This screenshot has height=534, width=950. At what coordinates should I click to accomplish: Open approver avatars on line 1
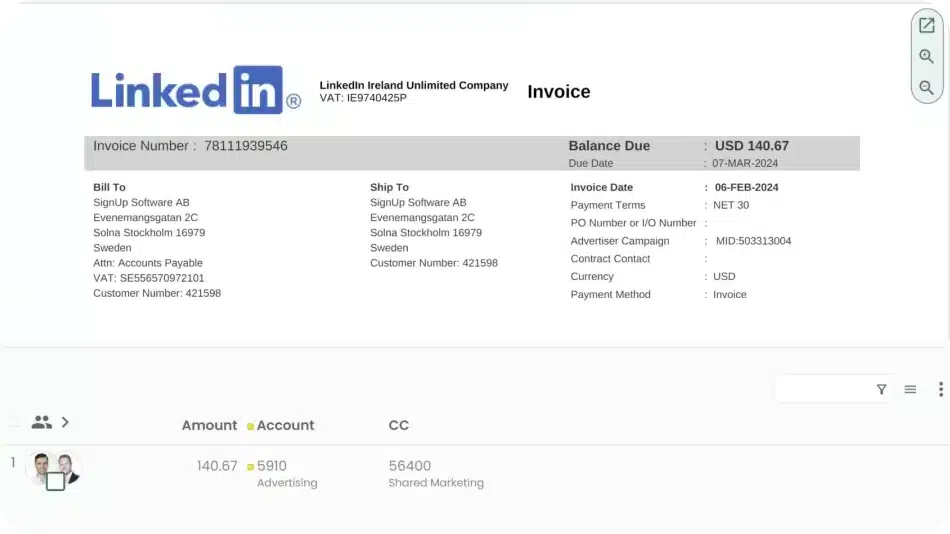pyautogui.click(x=55, y=469)
